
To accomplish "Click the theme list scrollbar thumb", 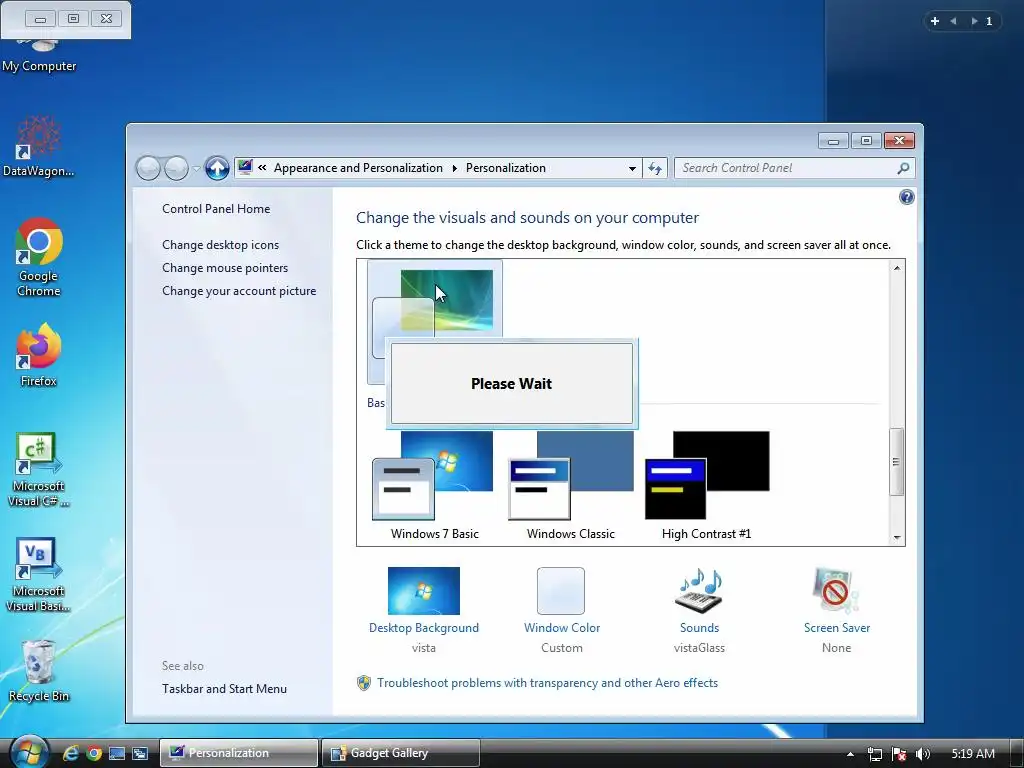I will coord(897,462).
